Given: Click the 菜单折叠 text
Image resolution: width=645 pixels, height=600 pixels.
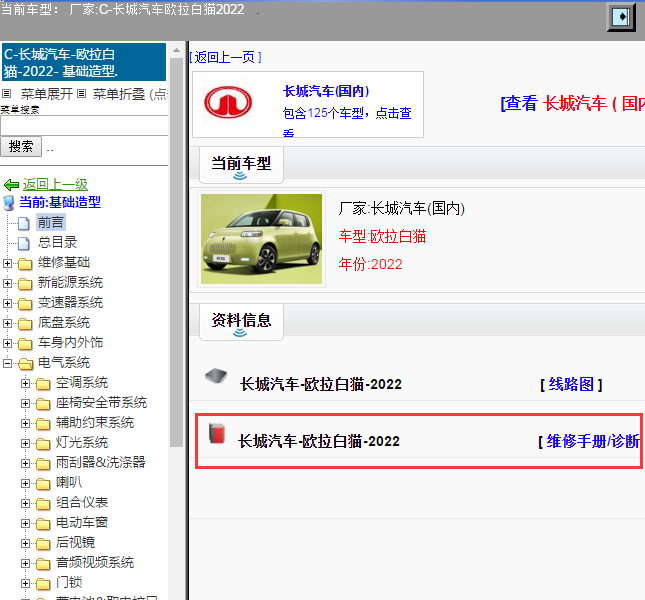Looking at the screenshot, I should pos(119,94).
